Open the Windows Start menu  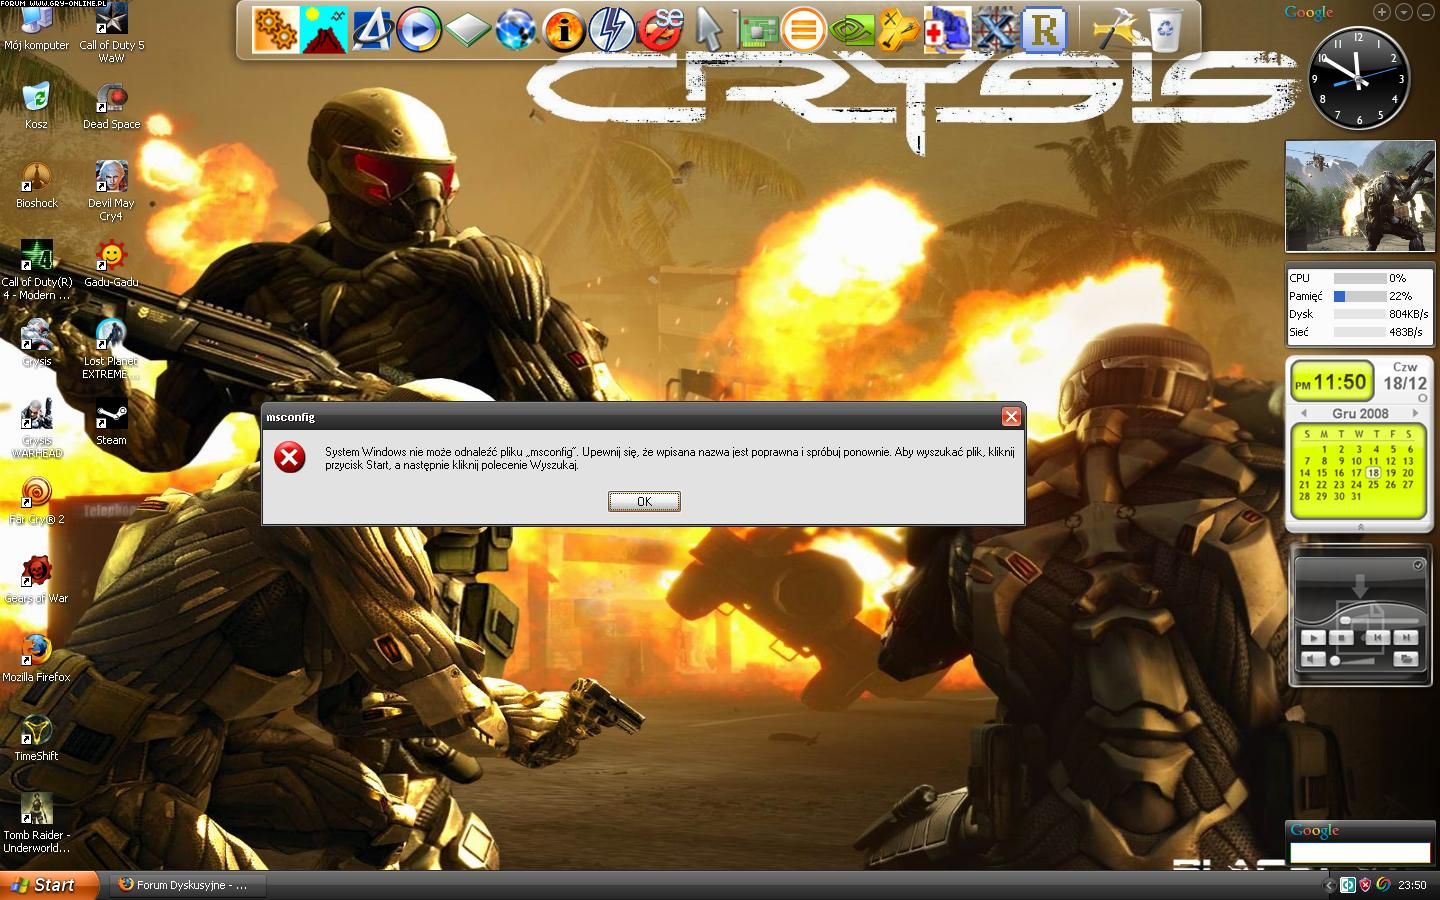point(50,885)
